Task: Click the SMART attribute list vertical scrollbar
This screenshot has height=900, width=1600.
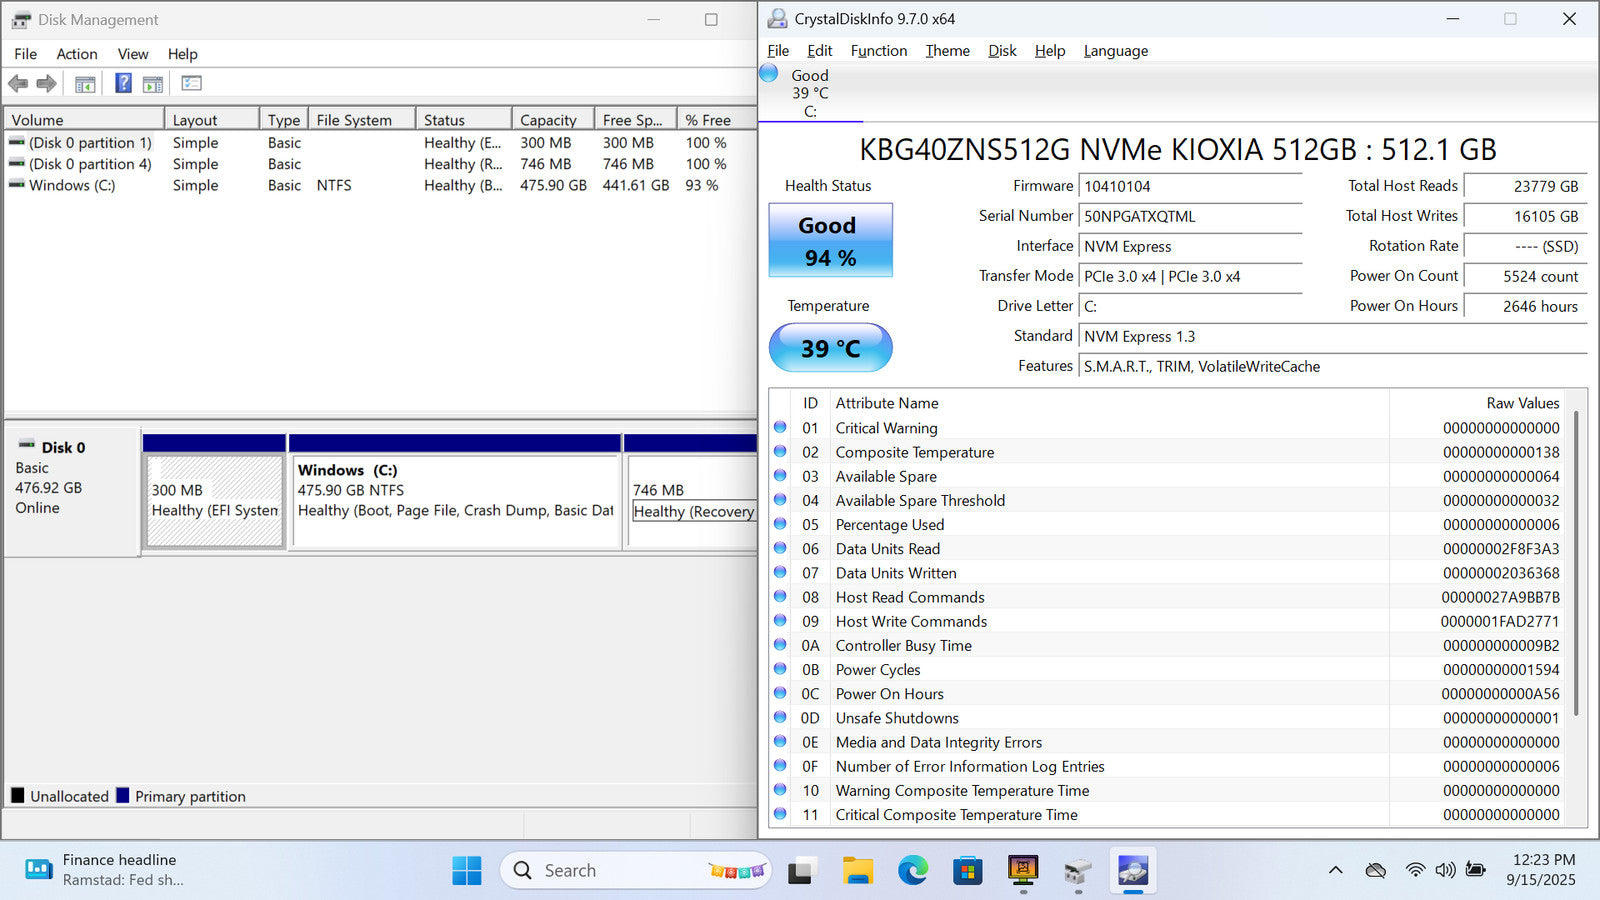Action: pos(1577,560)
